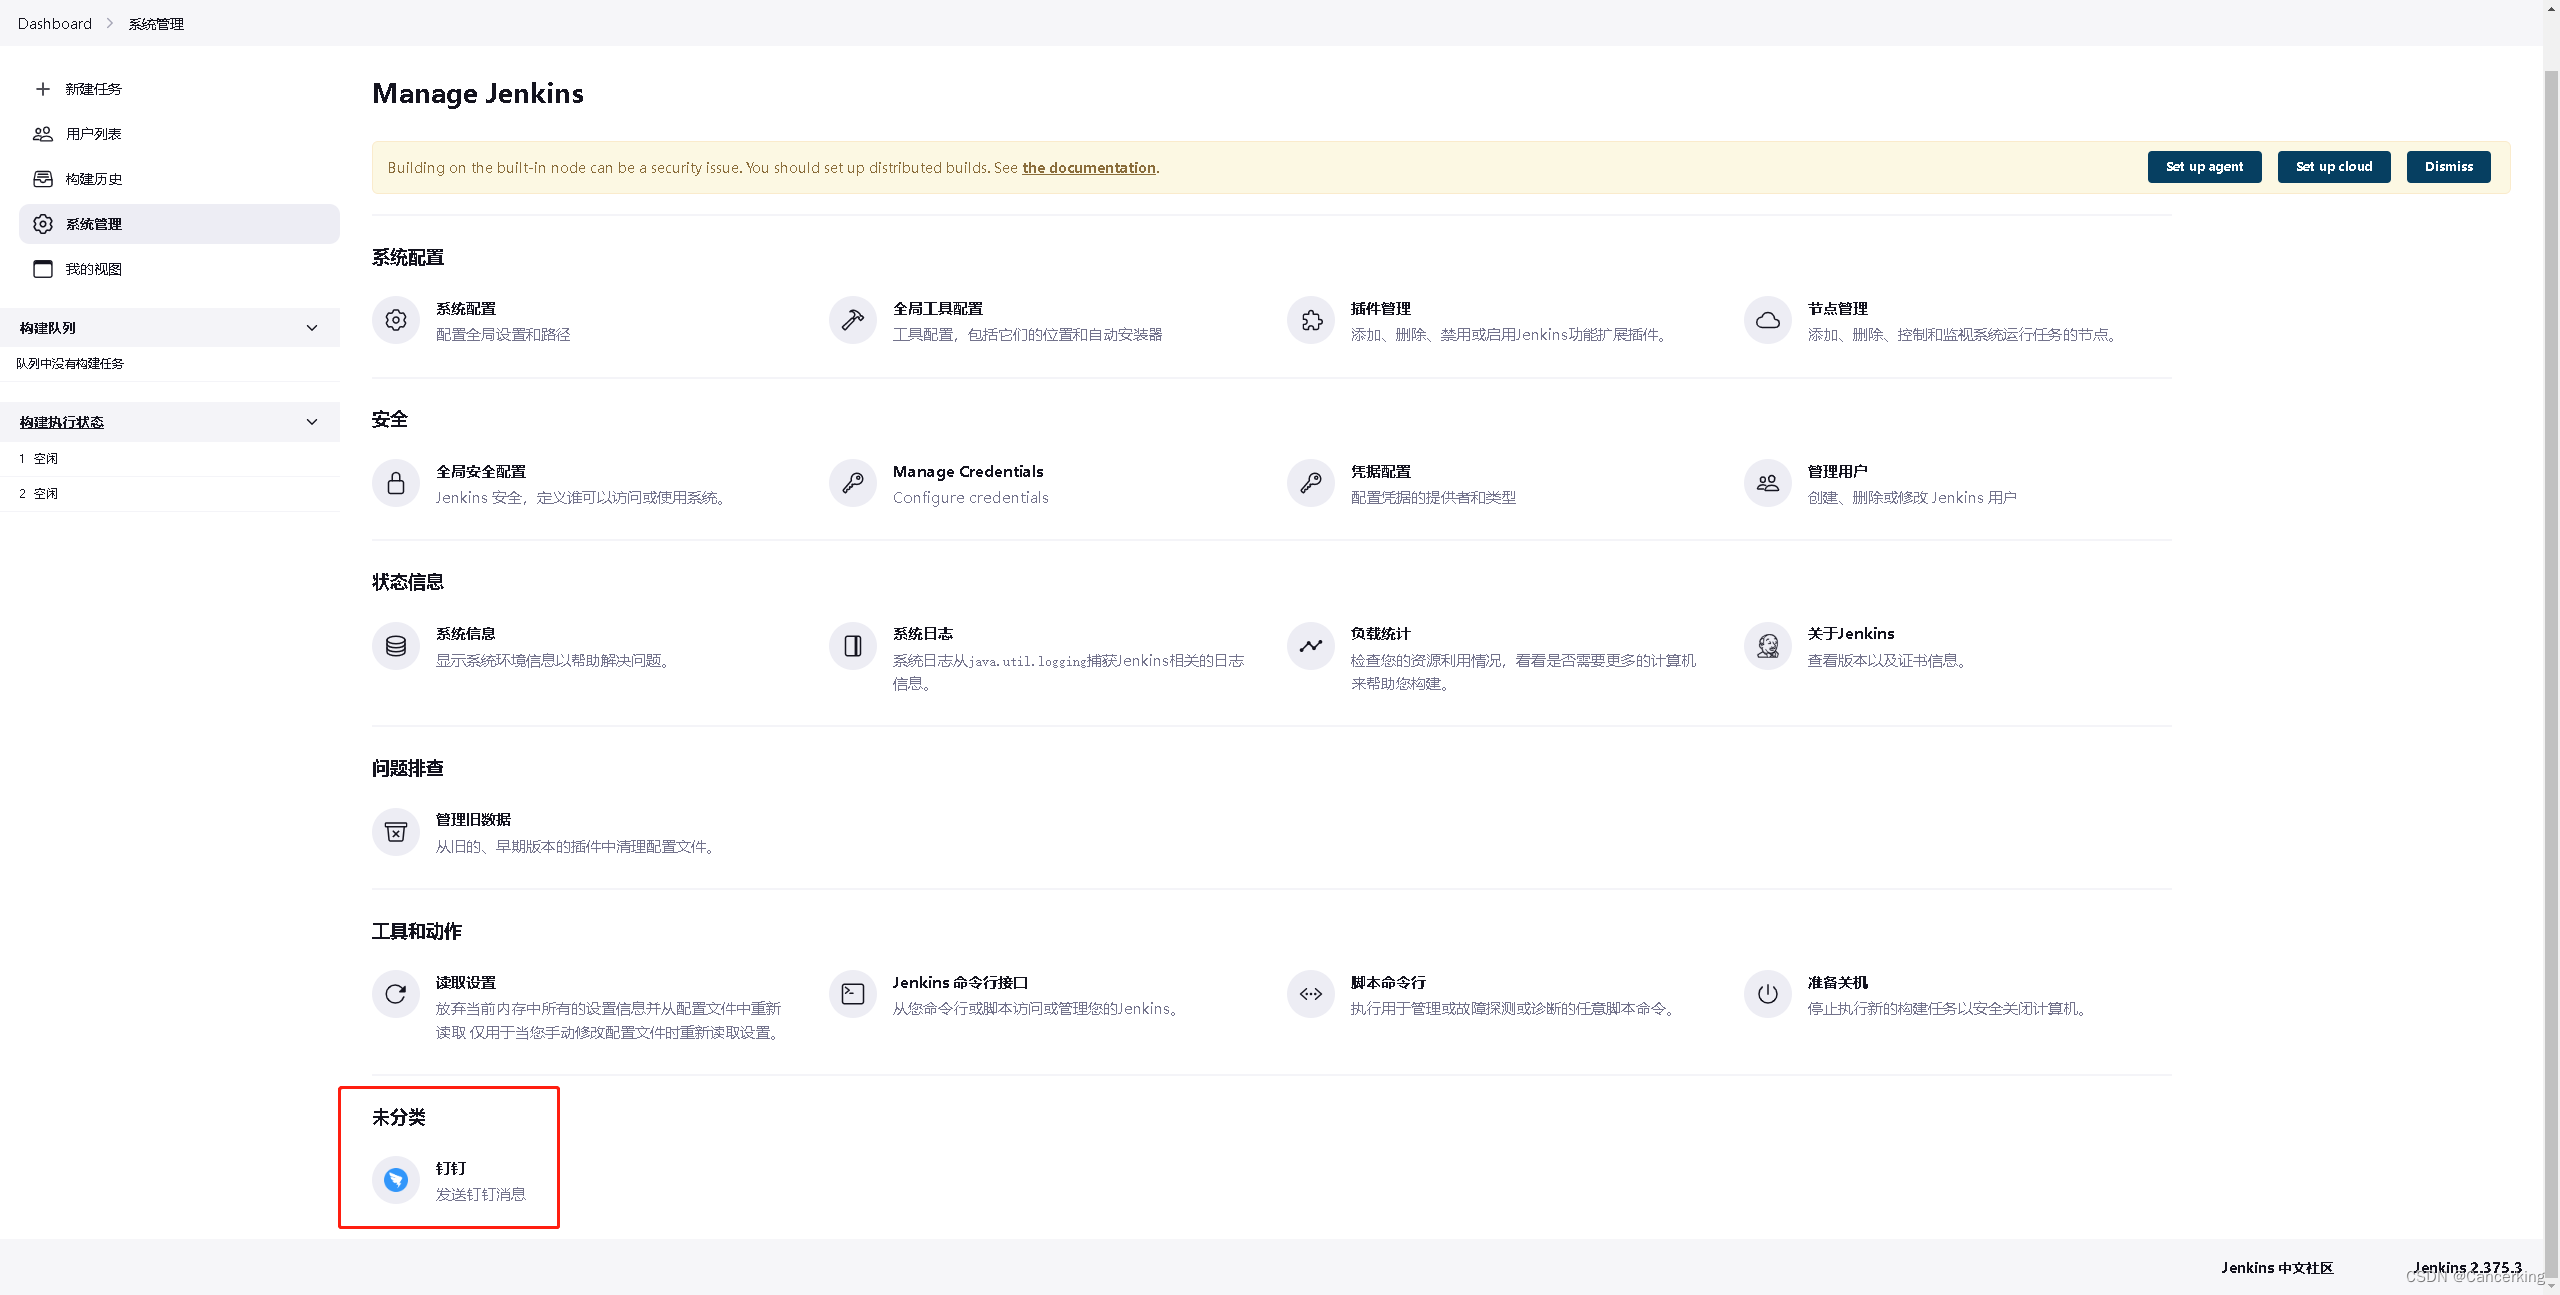The image size is (2560, 1295).
Task: Open the 系统日志 title link
Action: click(x=923, y=634)
